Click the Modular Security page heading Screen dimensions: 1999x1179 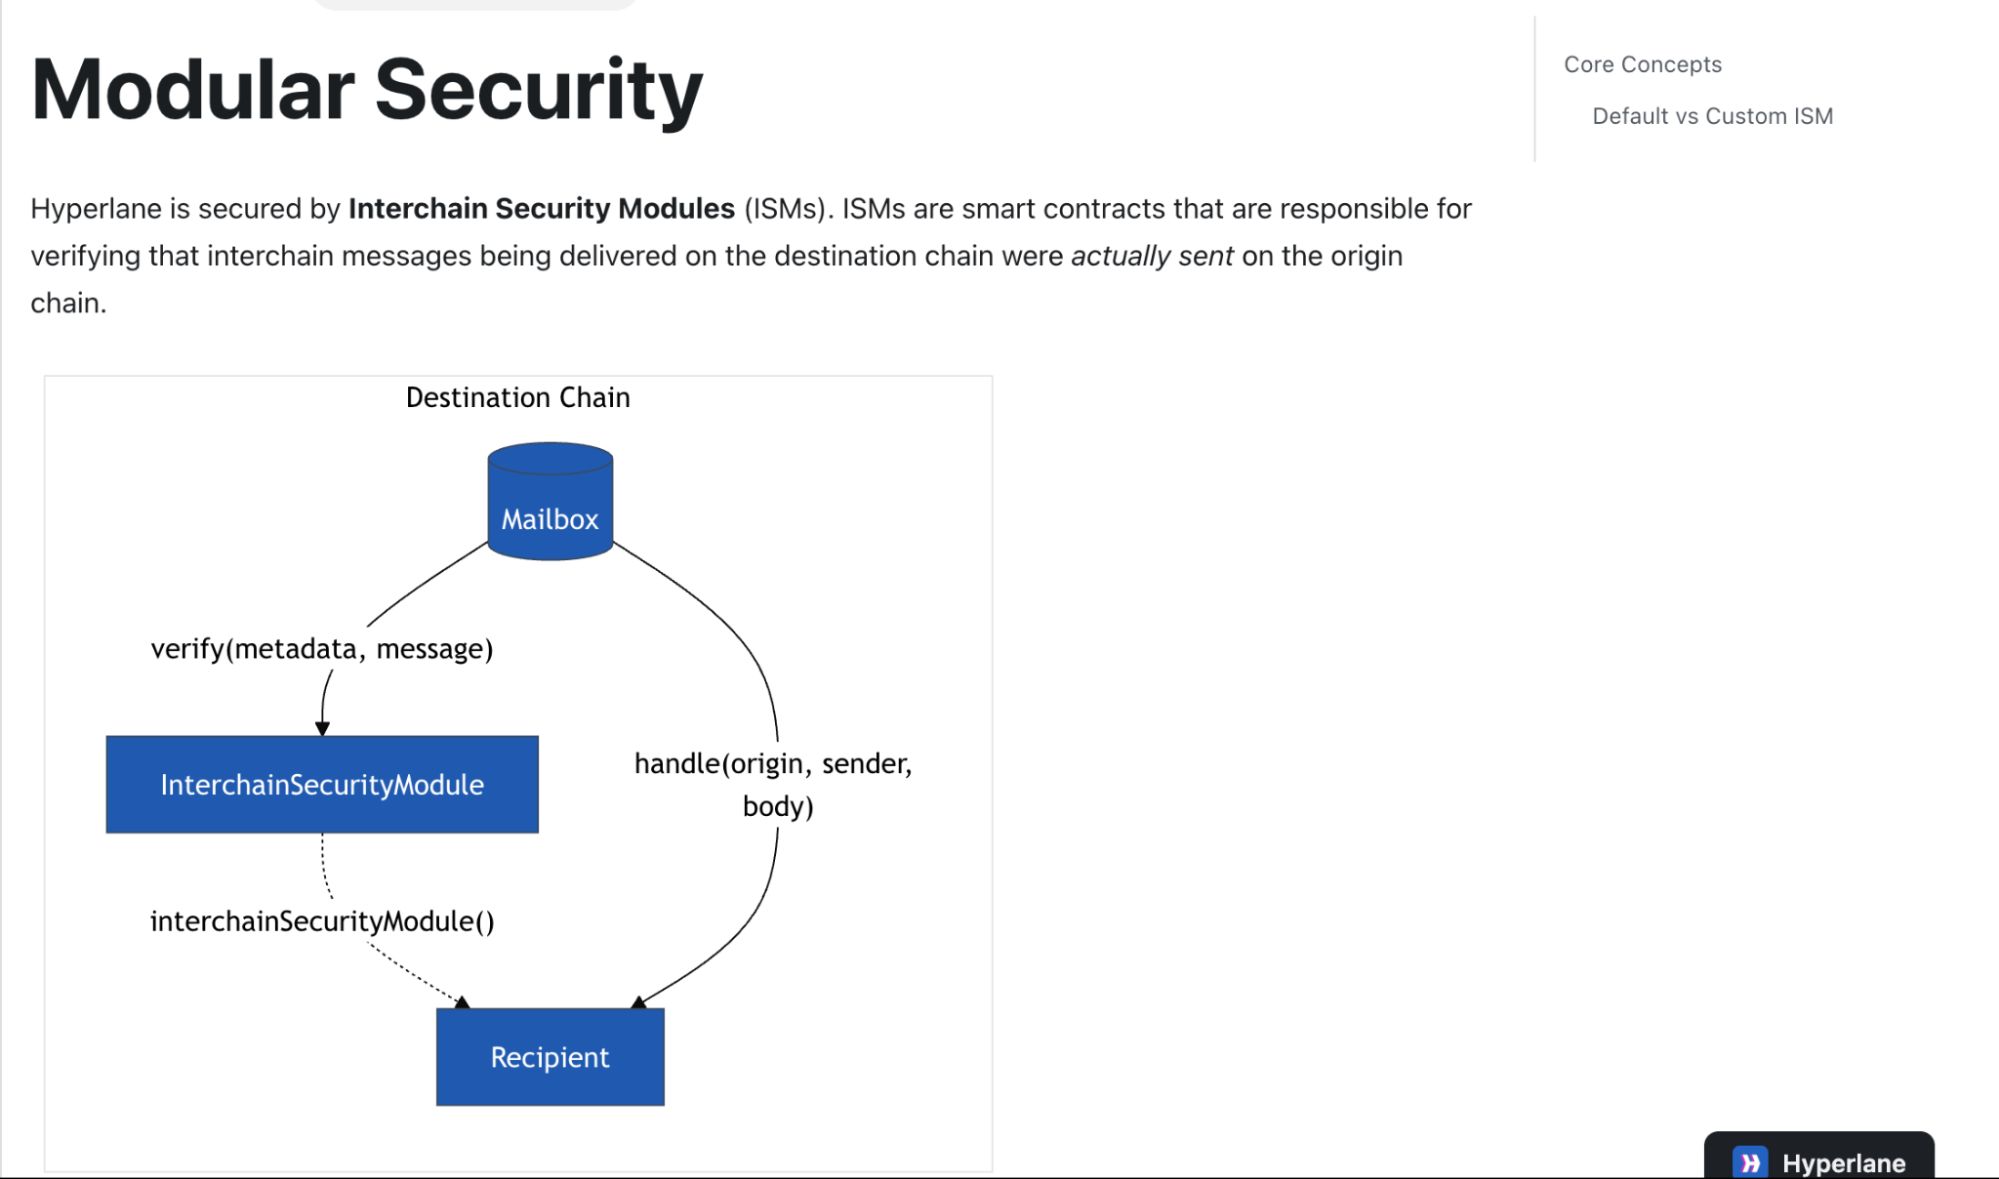pyautogui.click(x=367, y=90)
